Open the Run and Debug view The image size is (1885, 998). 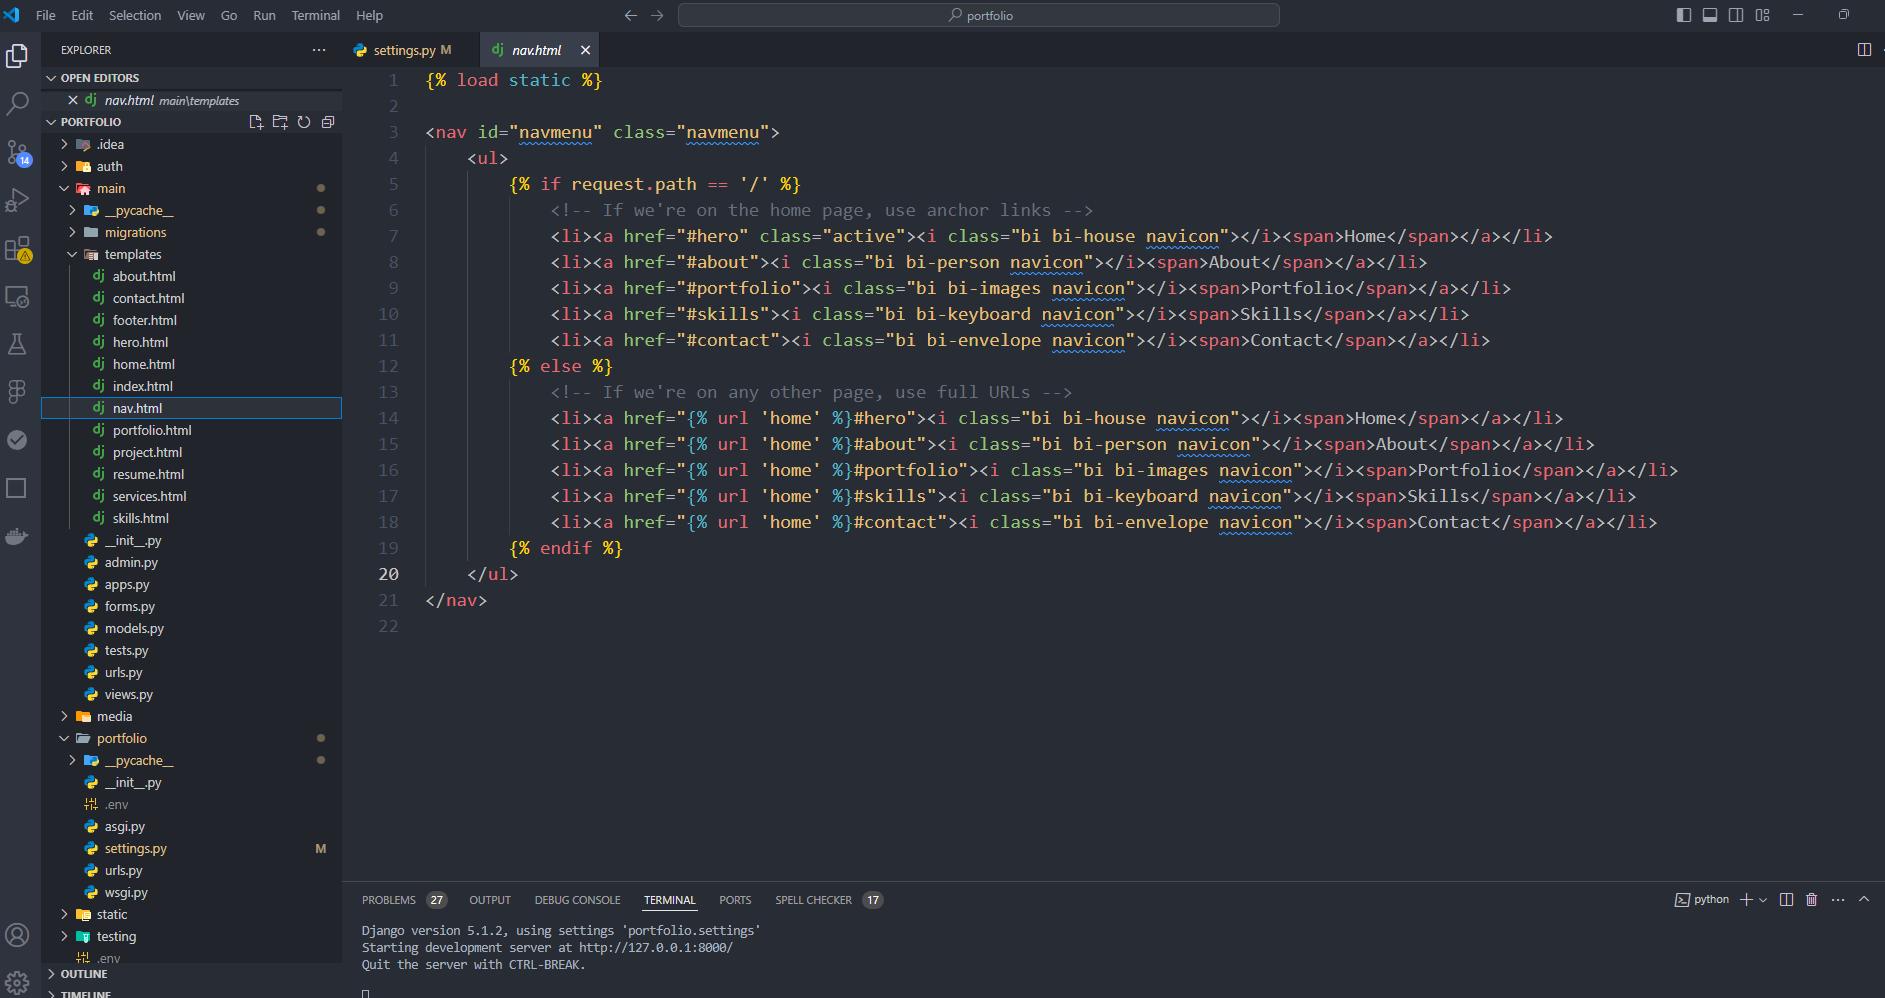coord(17,200)
